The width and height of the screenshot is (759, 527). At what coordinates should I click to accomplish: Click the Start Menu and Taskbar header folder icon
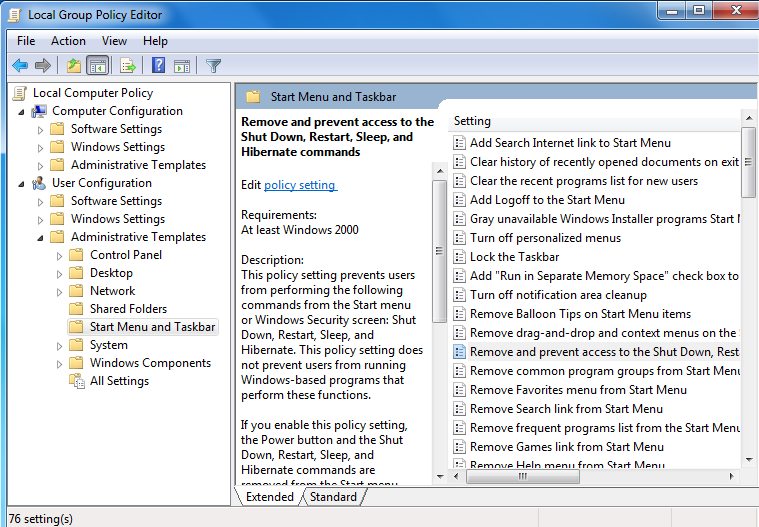click(253, 97)
